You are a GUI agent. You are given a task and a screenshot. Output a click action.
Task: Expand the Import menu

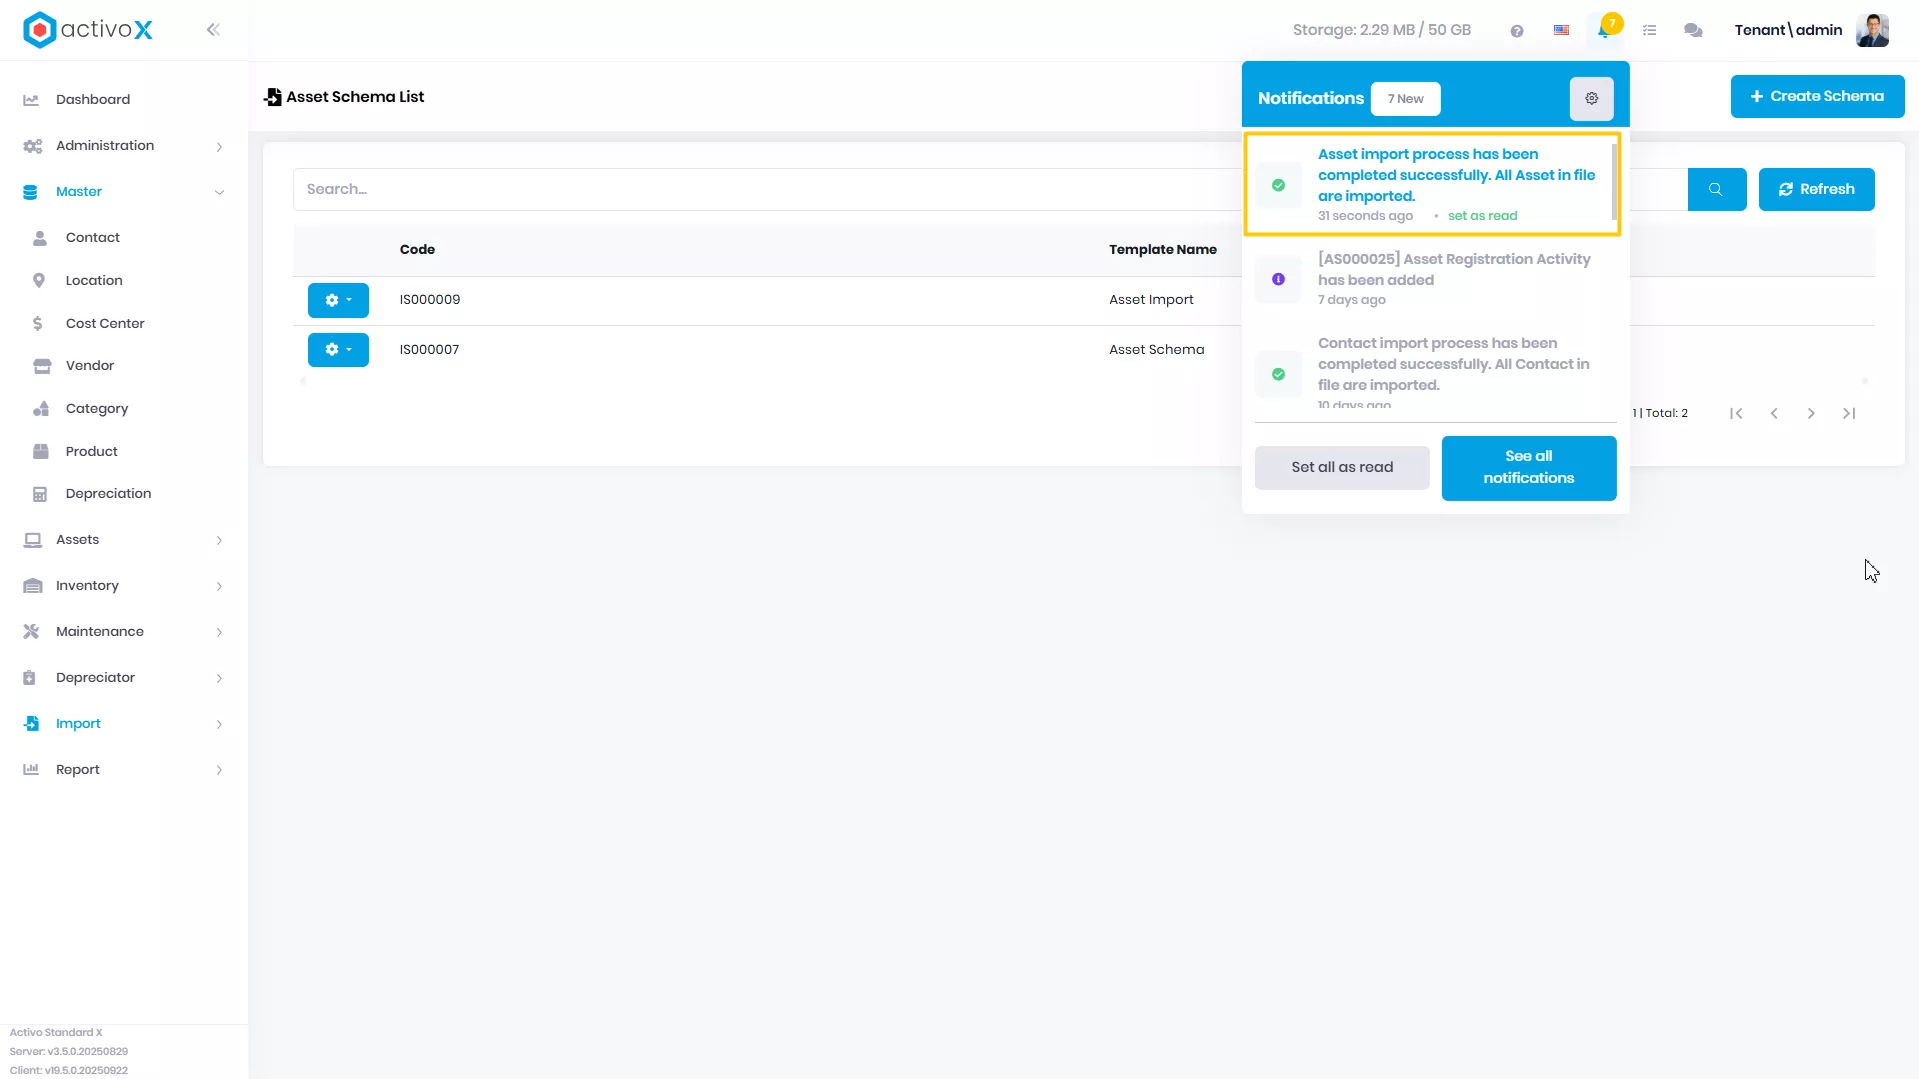pyautogui.click(x=124, y=724)
